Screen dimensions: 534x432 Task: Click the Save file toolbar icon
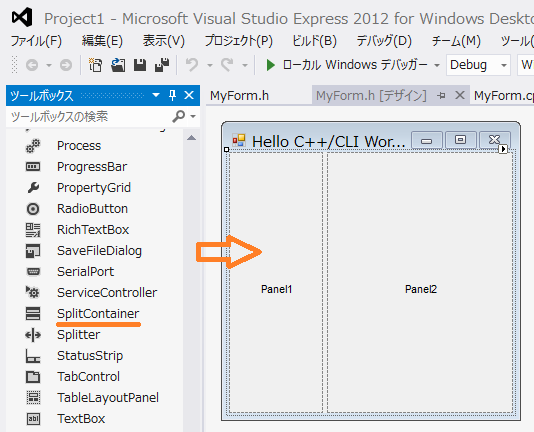click(140, 65)
